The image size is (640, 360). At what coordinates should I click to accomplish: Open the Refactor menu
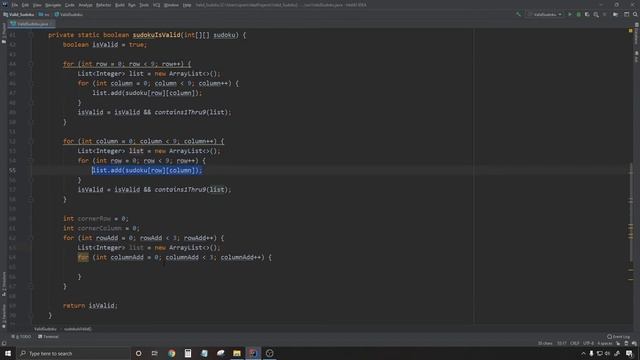pos(104,5)
